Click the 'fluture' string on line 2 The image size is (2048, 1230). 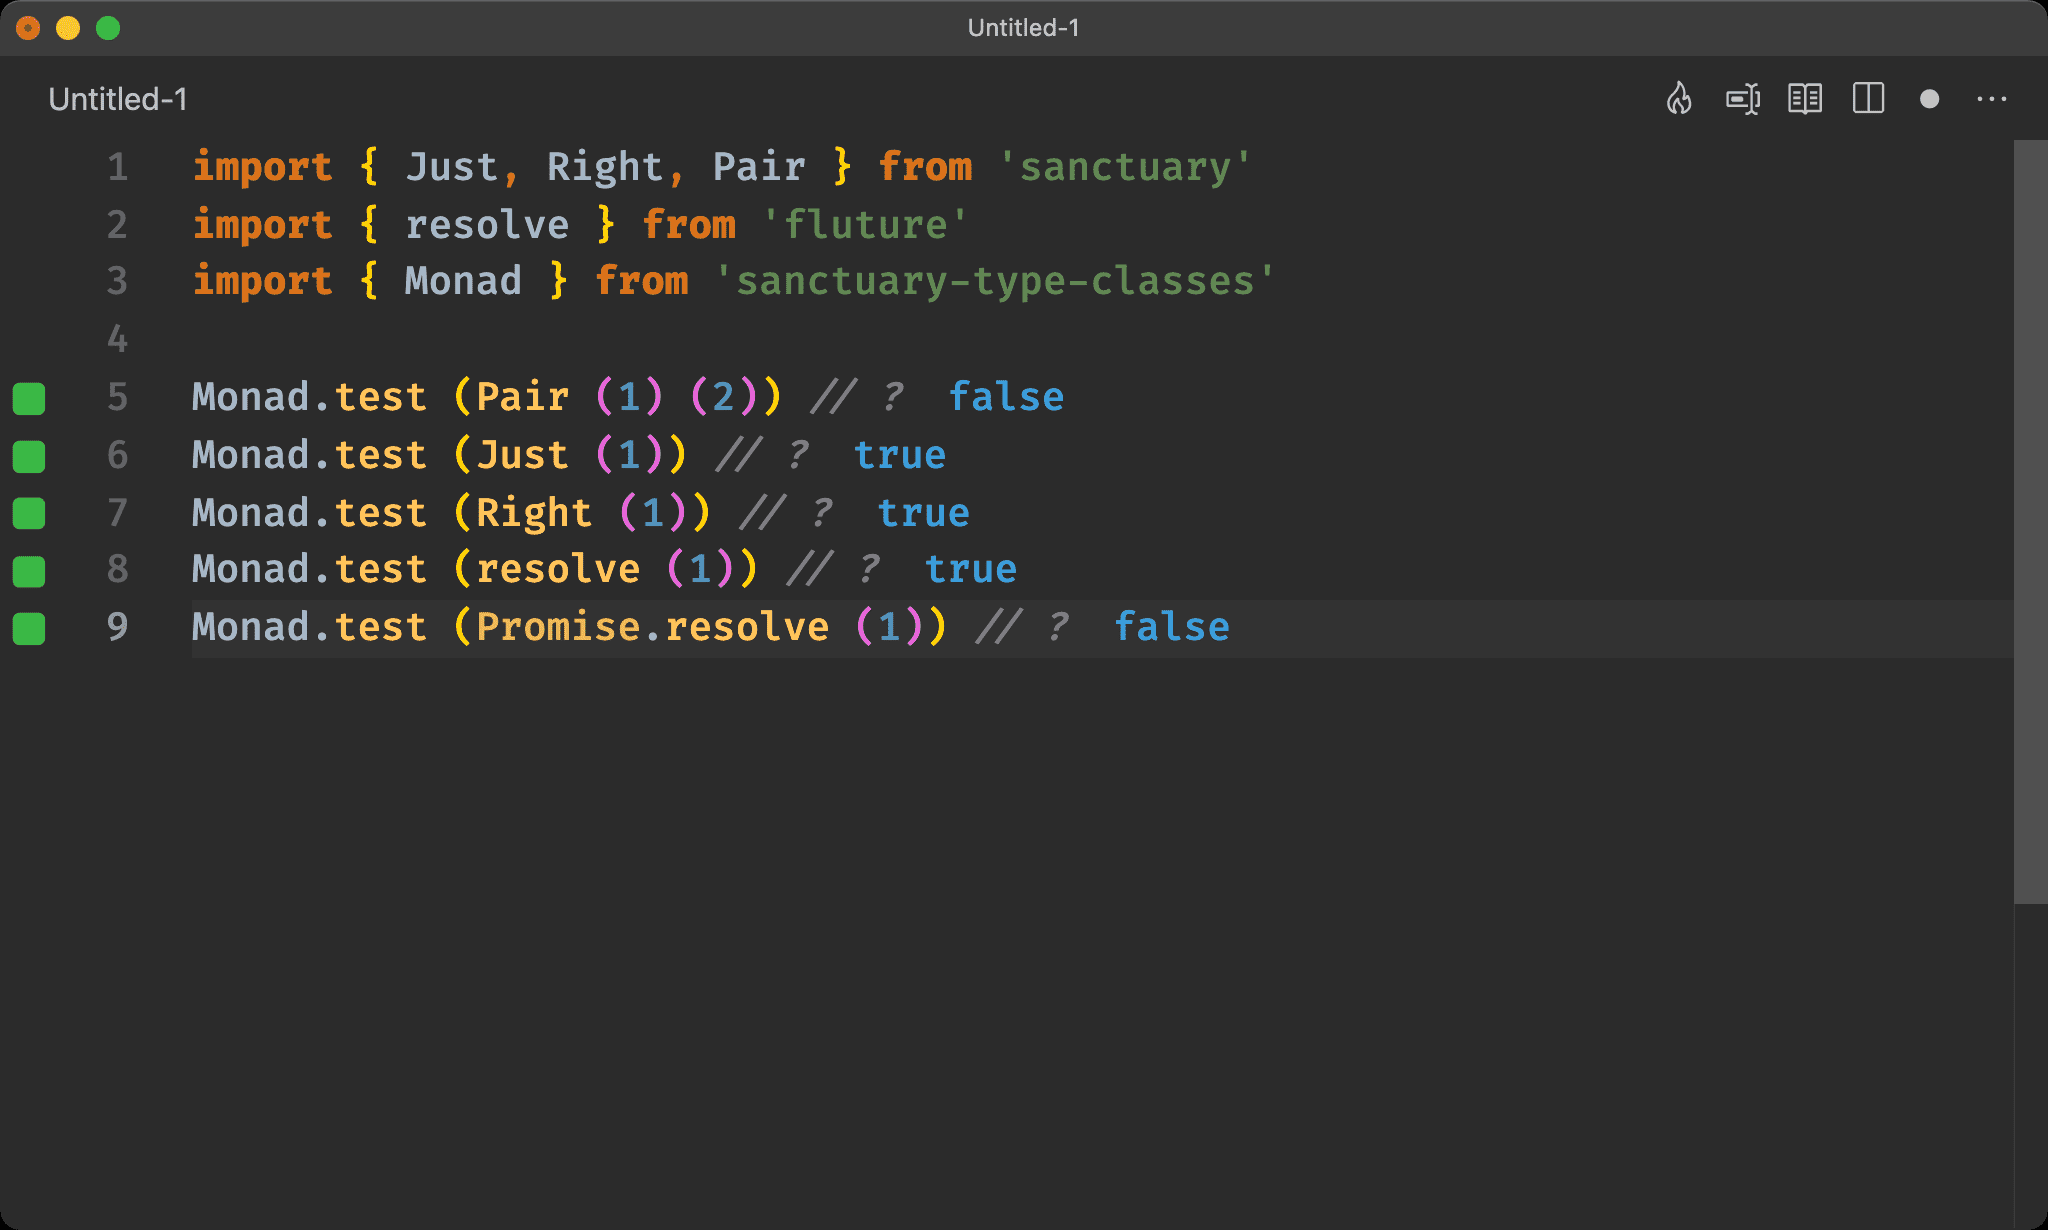click(x=865, y=225)
